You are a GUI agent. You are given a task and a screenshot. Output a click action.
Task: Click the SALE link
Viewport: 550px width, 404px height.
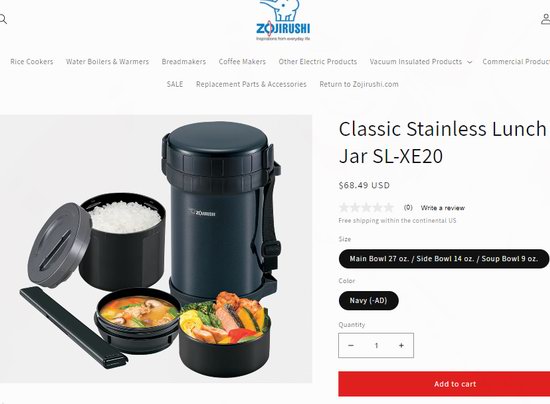tap(175, 84)
